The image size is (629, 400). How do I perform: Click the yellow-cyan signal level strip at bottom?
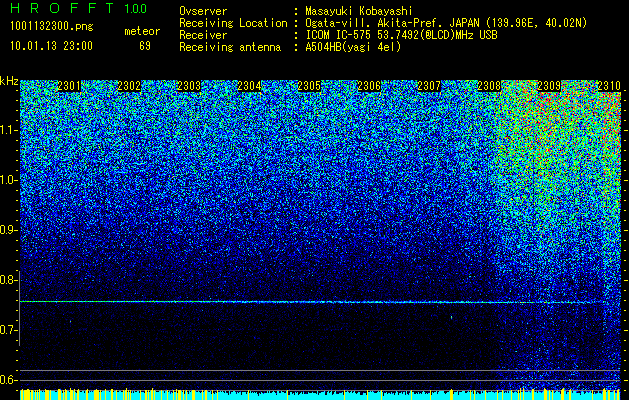(x=320, y=394)
